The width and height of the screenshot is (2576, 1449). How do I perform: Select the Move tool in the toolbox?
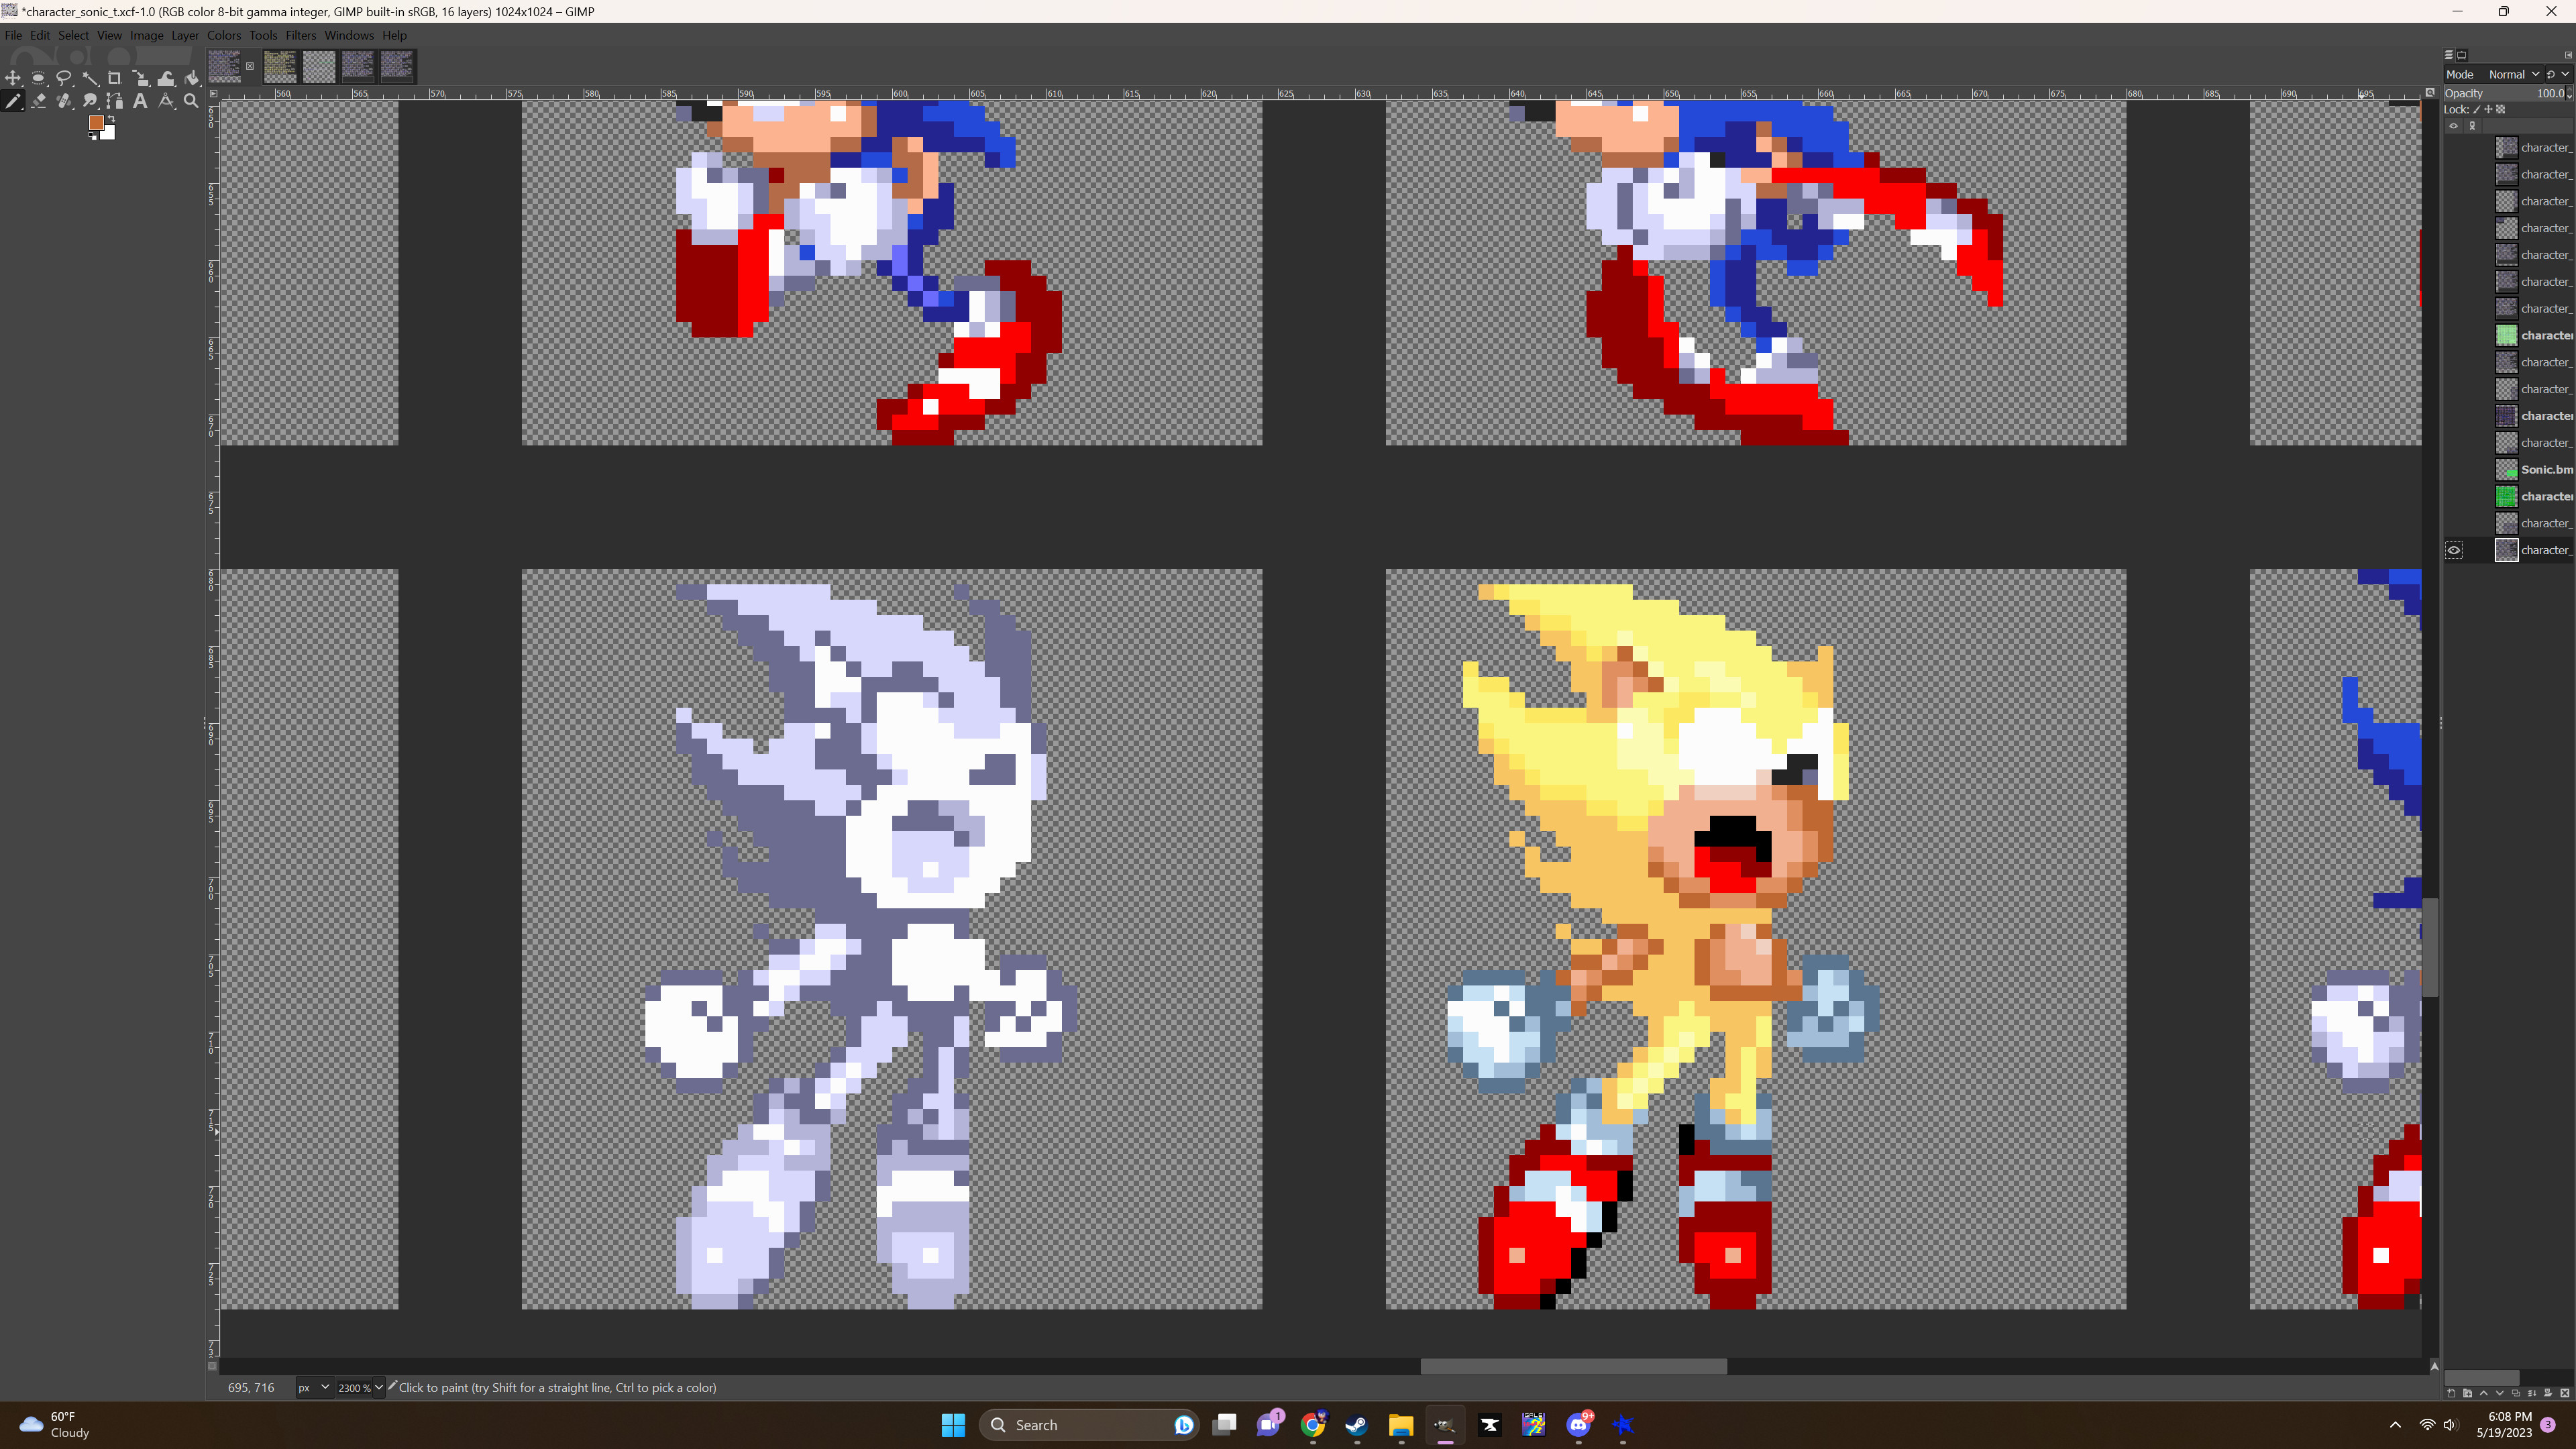(x=13, y=78)
